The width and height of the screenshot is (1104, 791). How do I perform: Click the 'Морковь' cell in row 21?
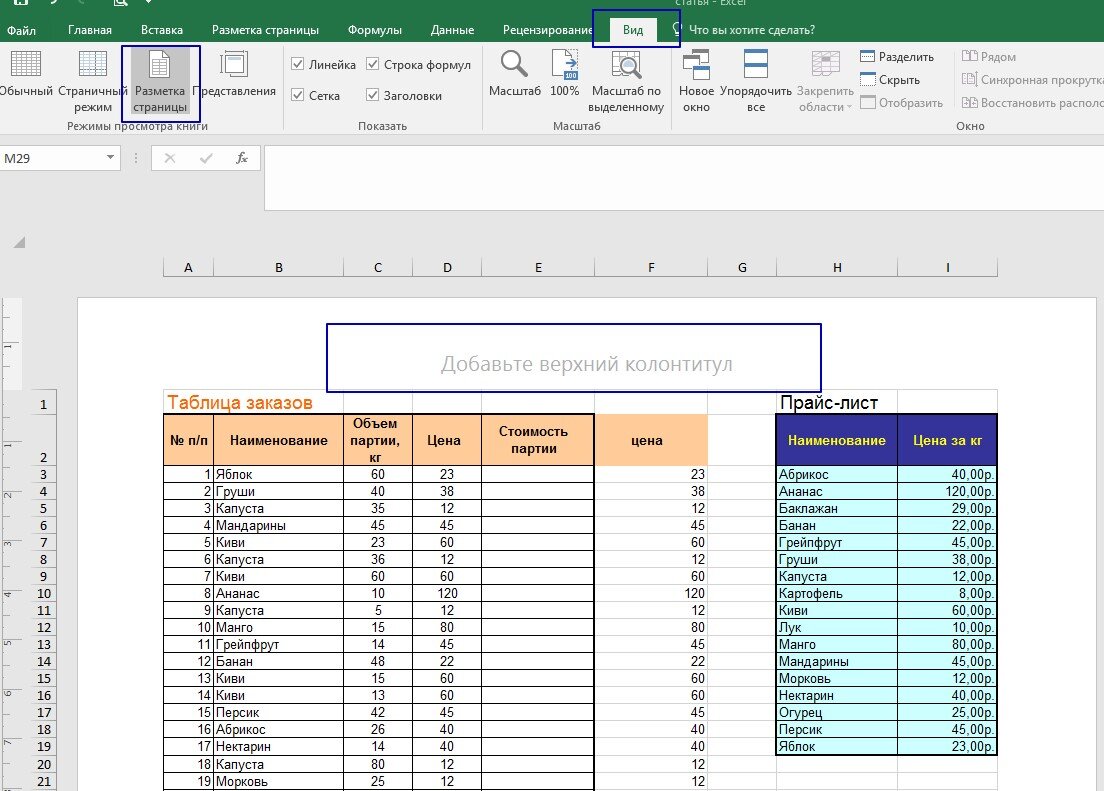point(279,781)
